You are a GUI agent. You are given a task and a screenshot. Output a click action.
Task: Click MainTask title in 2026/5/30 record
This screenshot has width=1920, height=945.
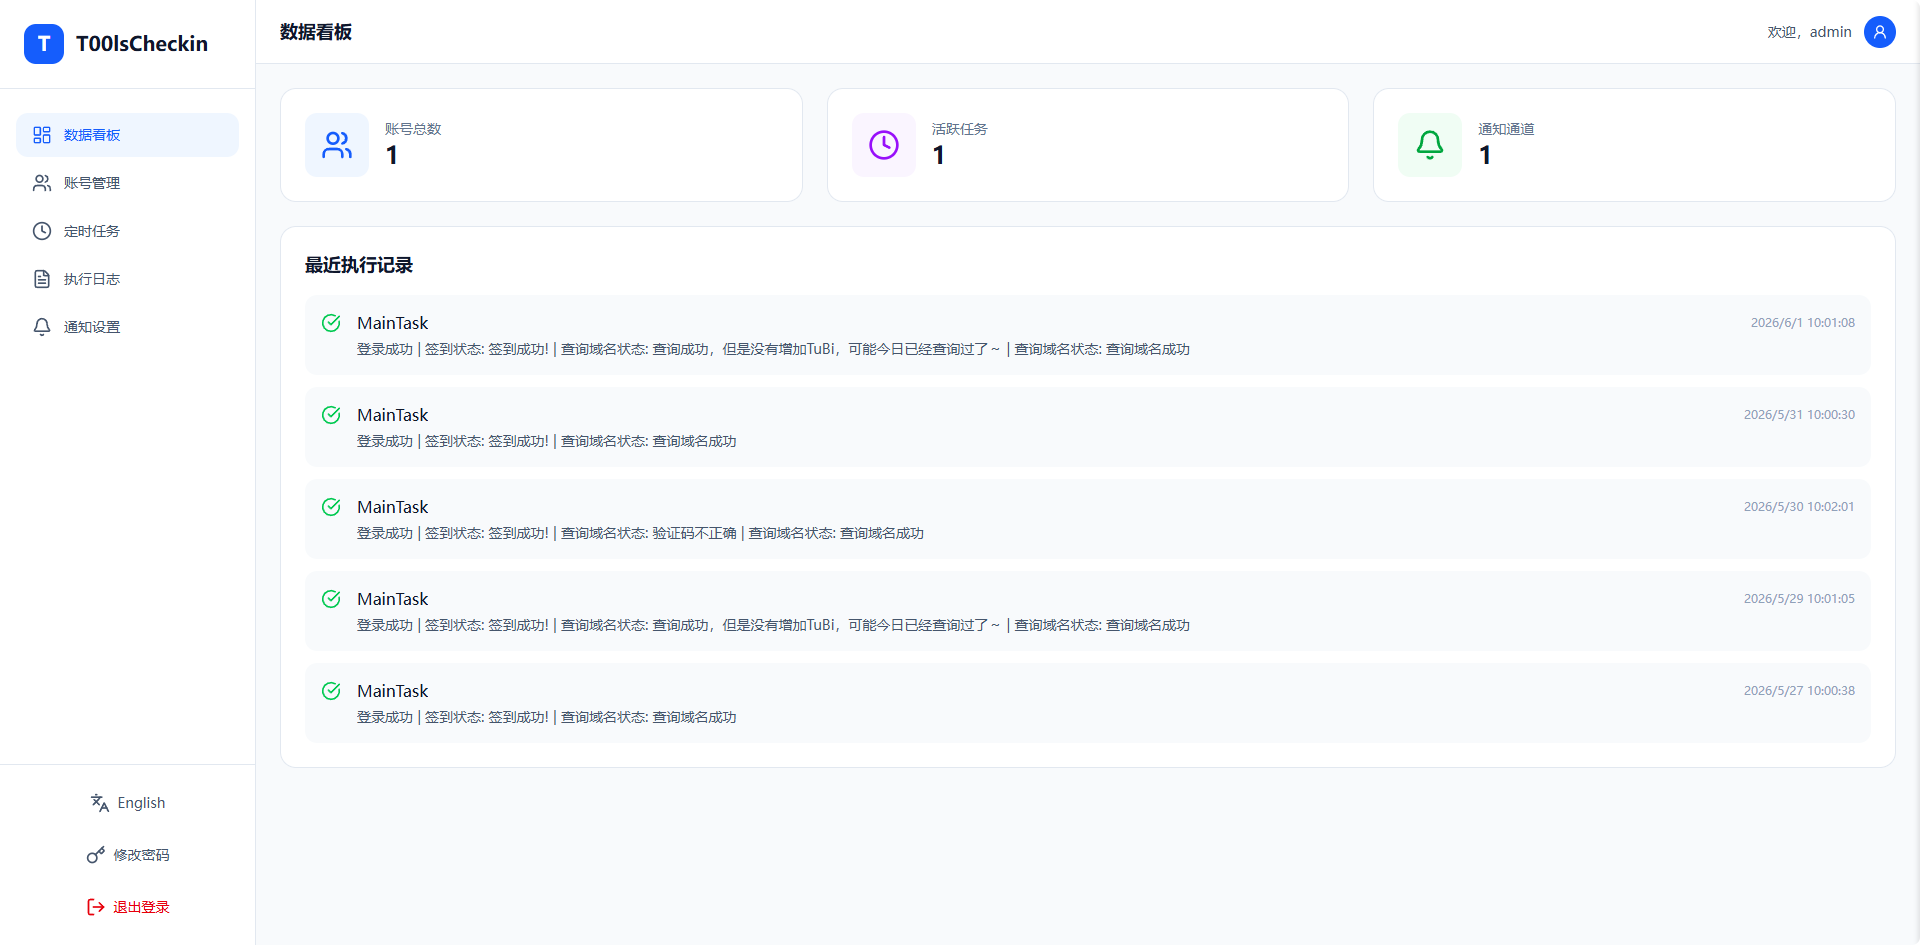point(393,507)
